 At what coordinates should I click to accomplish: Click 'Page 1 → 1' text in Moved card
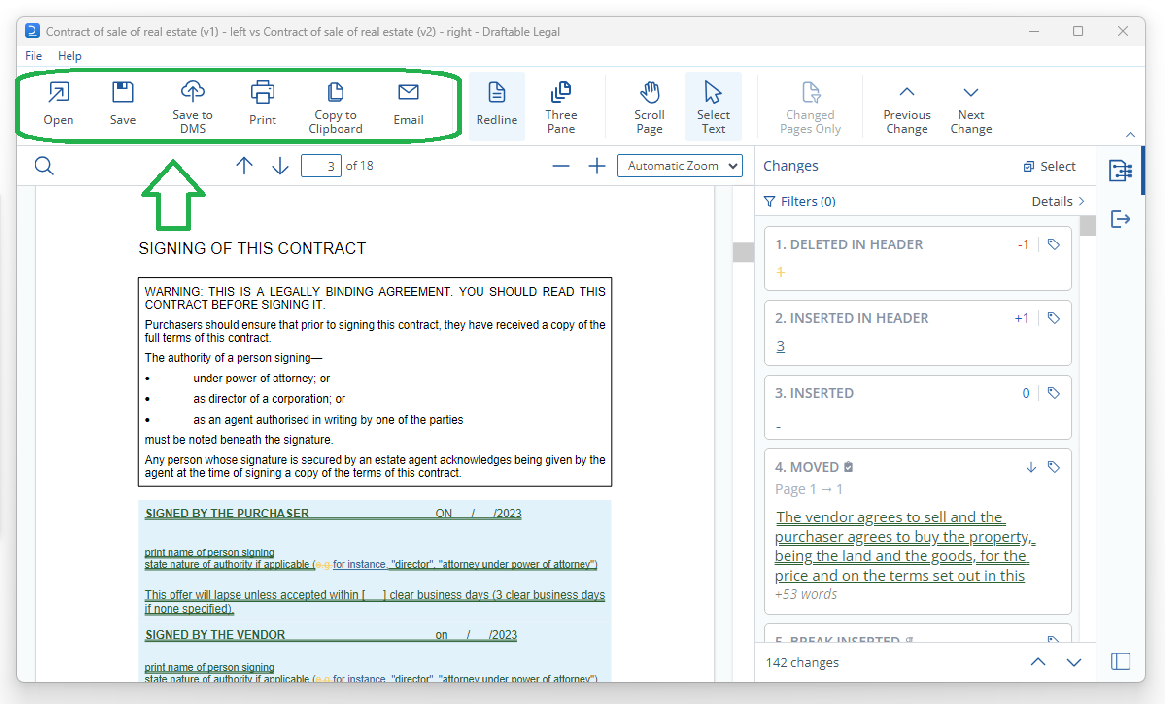click(x=809, y=489)
